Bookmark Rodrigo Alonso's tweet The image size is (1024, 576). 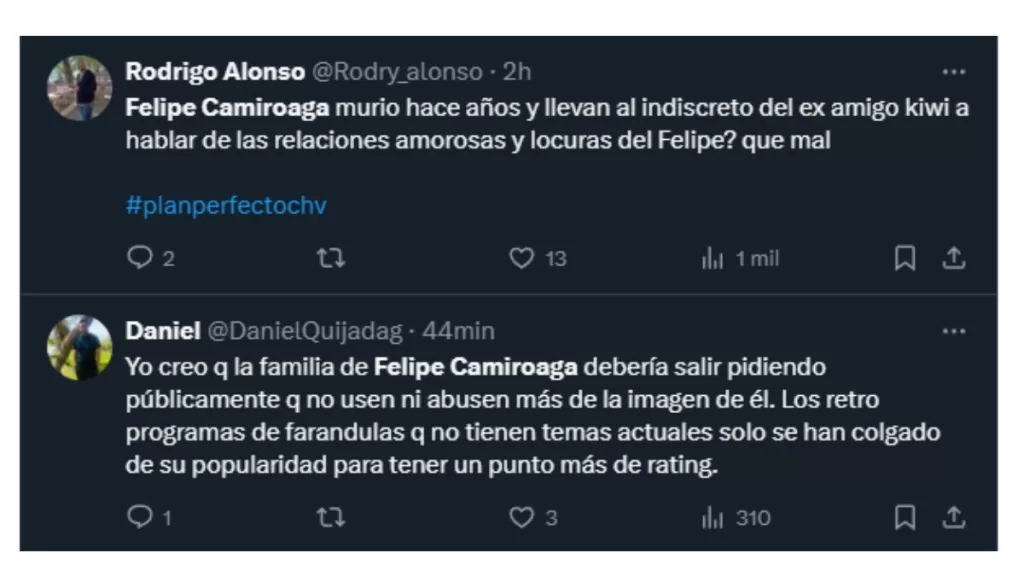(905, 258)
